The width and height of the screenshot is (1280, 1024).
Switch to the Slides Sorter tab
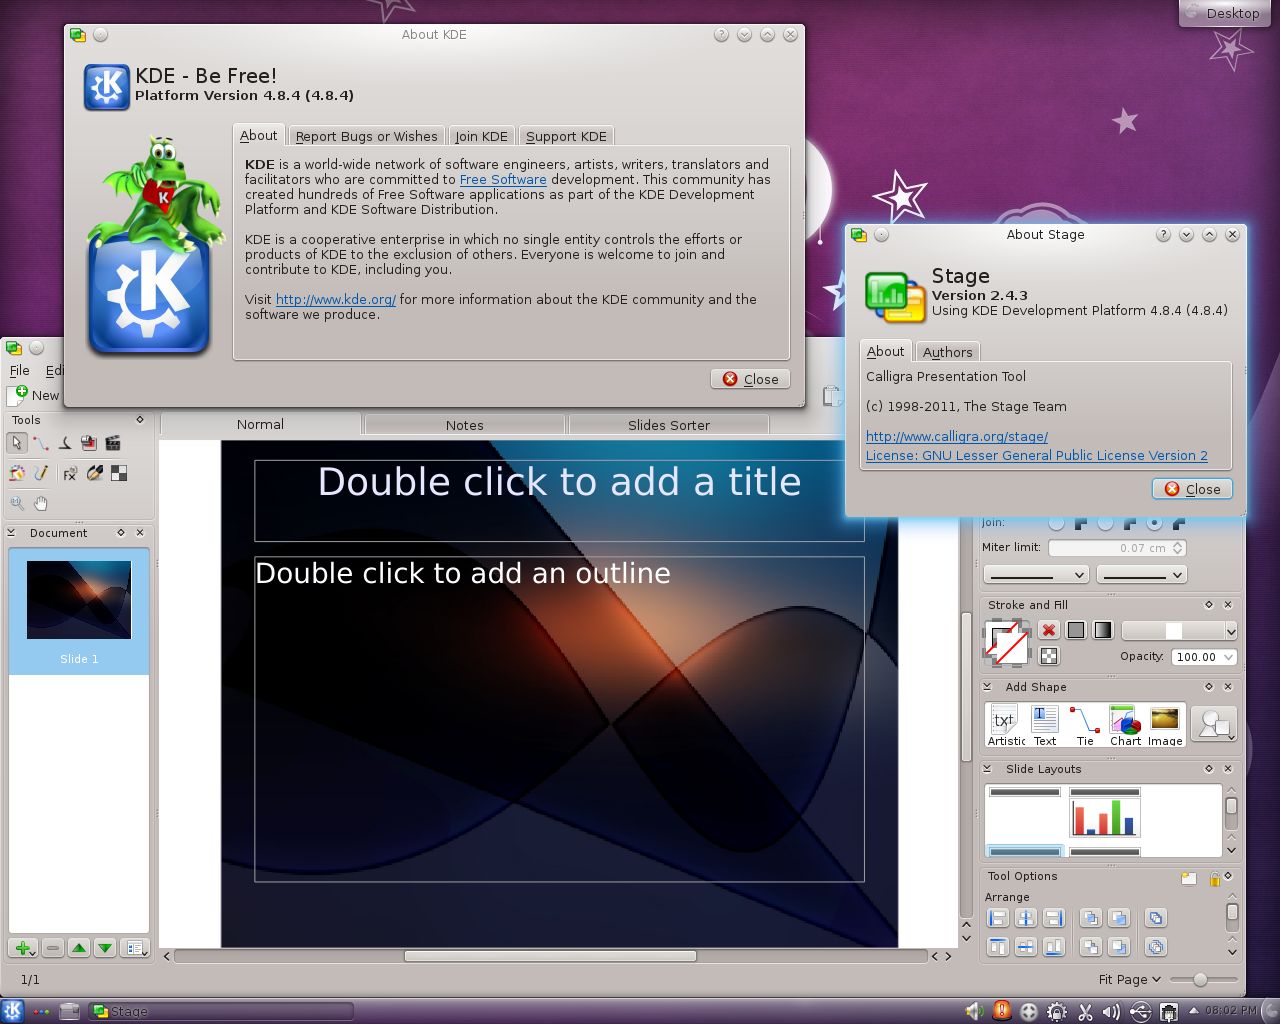(x=669, y=425)
